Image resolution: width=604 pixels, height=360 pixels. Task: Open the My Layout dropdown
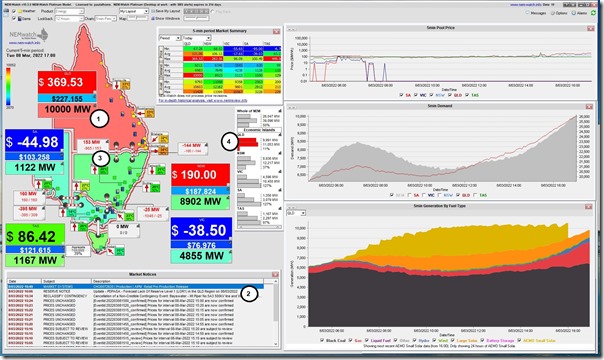click(134, 11)
